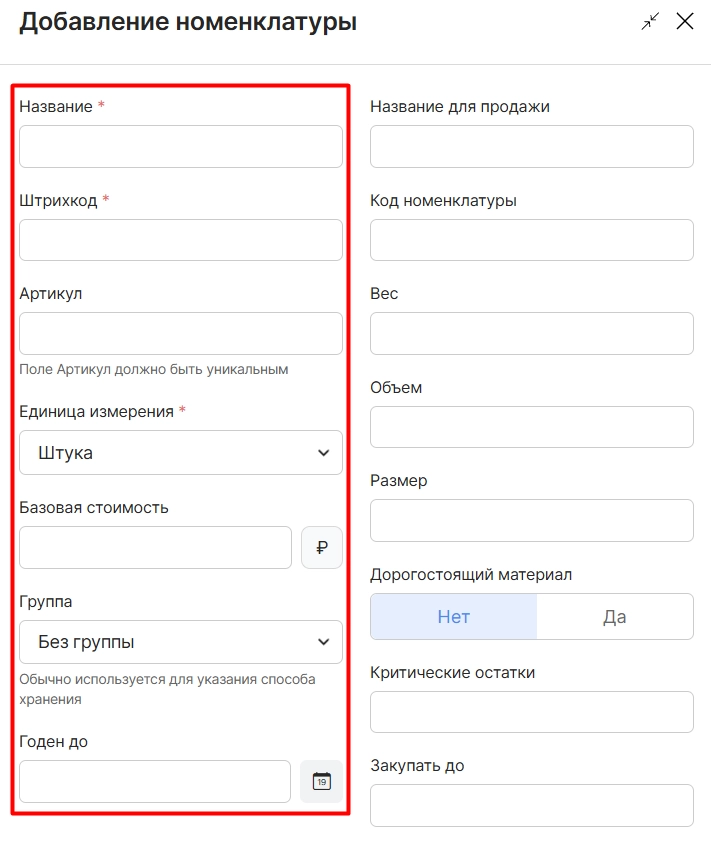The image size is (711, 844).
Task: Click the Годен до date field
Action: 155,781
